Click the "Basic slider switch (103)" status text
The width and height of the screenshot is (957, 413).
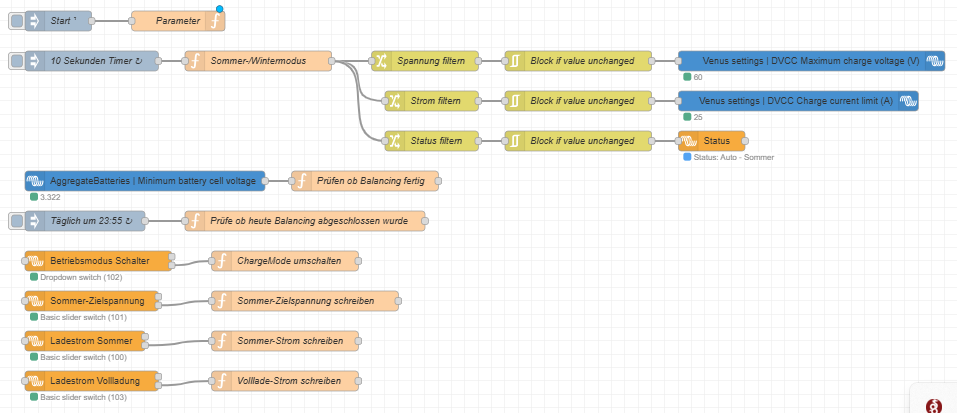pyautogui.click(x=83, y=397)
